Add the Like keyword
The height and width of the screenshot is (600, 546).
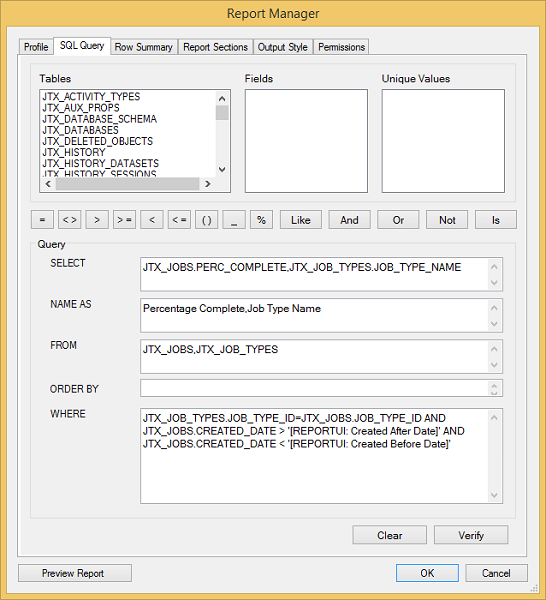301,220
